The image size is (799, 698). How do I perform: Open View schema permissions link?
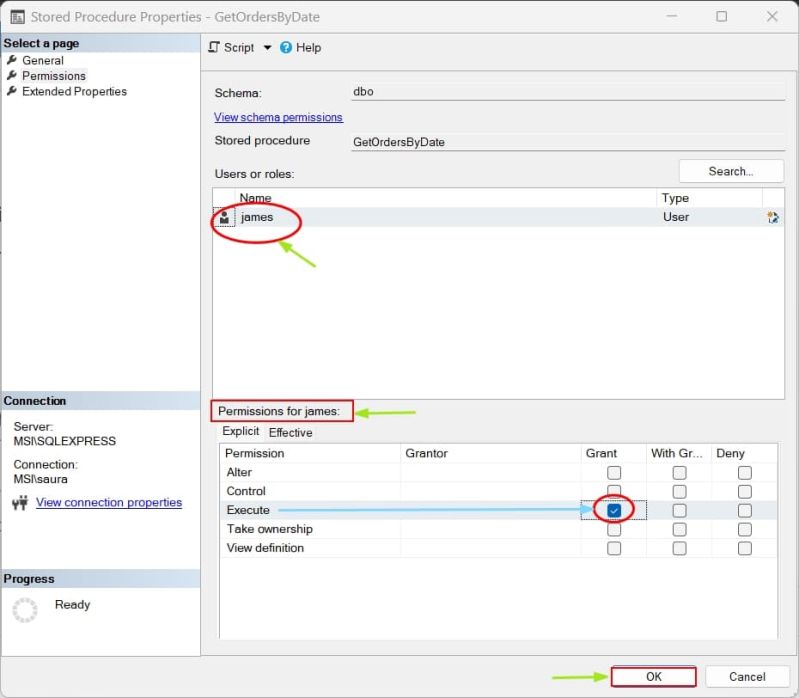coord(278,117)
